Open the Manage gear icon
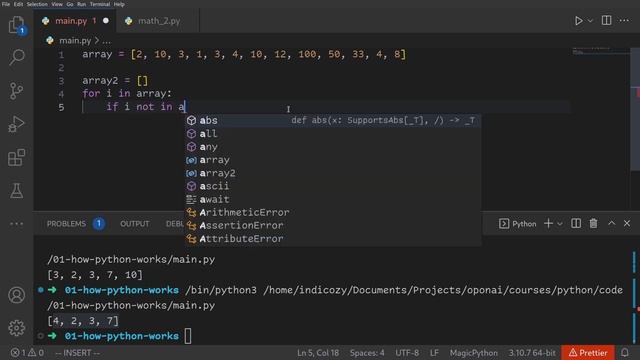640x360 pixels. 16,328
